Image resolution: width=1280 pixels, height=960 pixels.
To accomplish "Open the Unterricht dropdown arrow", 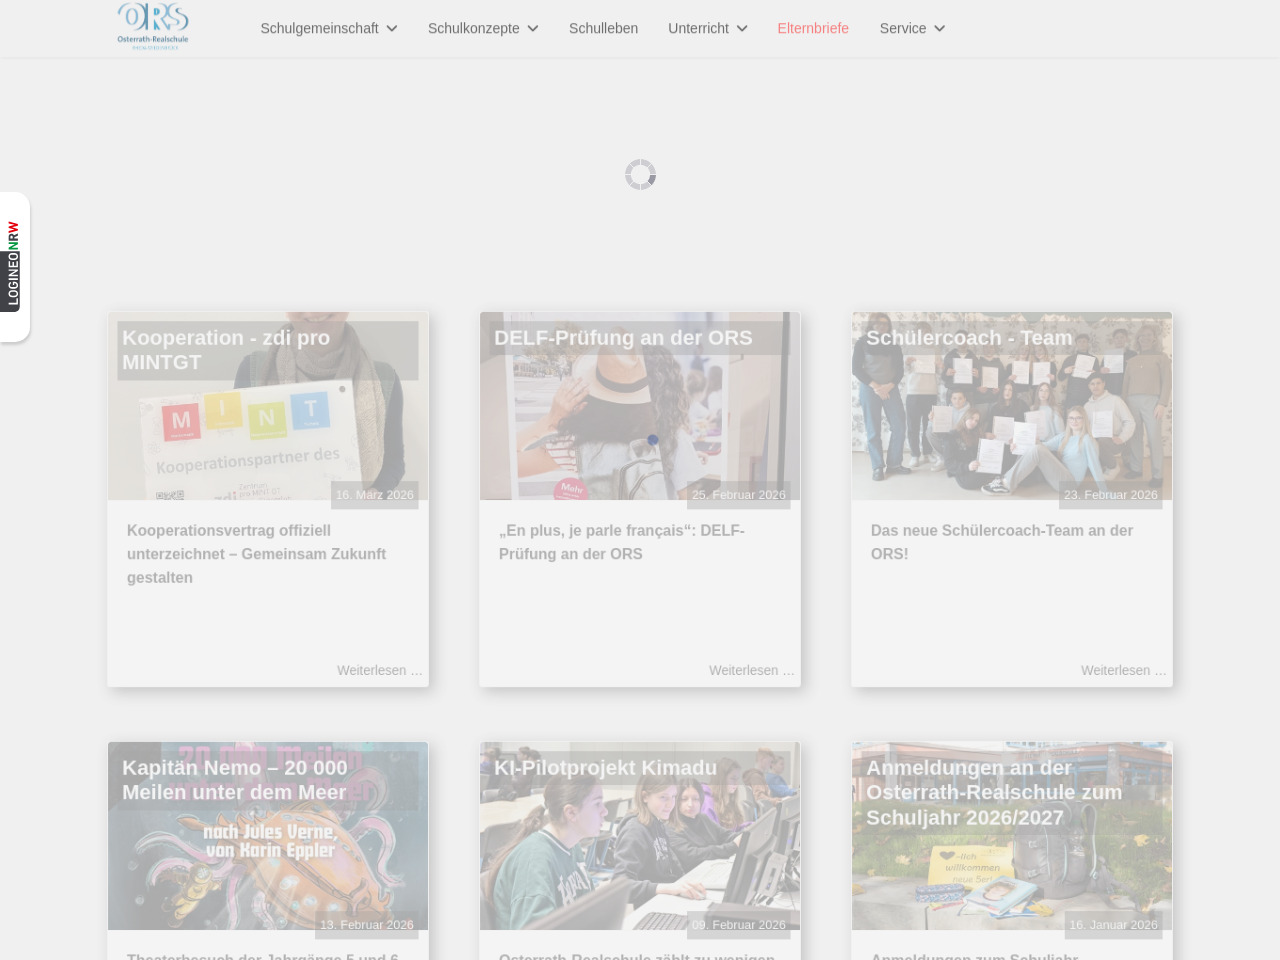I will 742,29.
